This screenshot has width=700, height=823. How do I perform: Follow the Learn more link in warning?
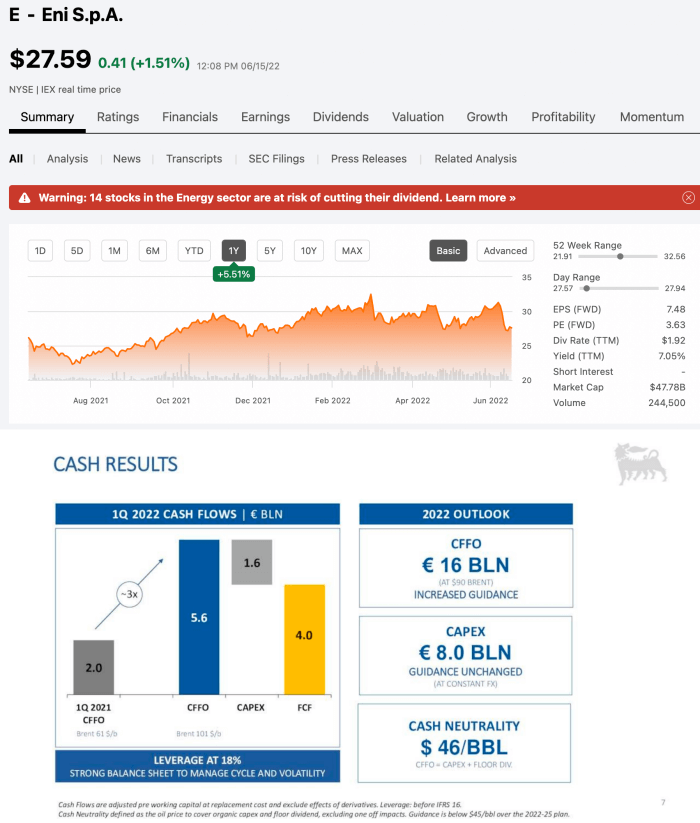(x=481, y=198)
